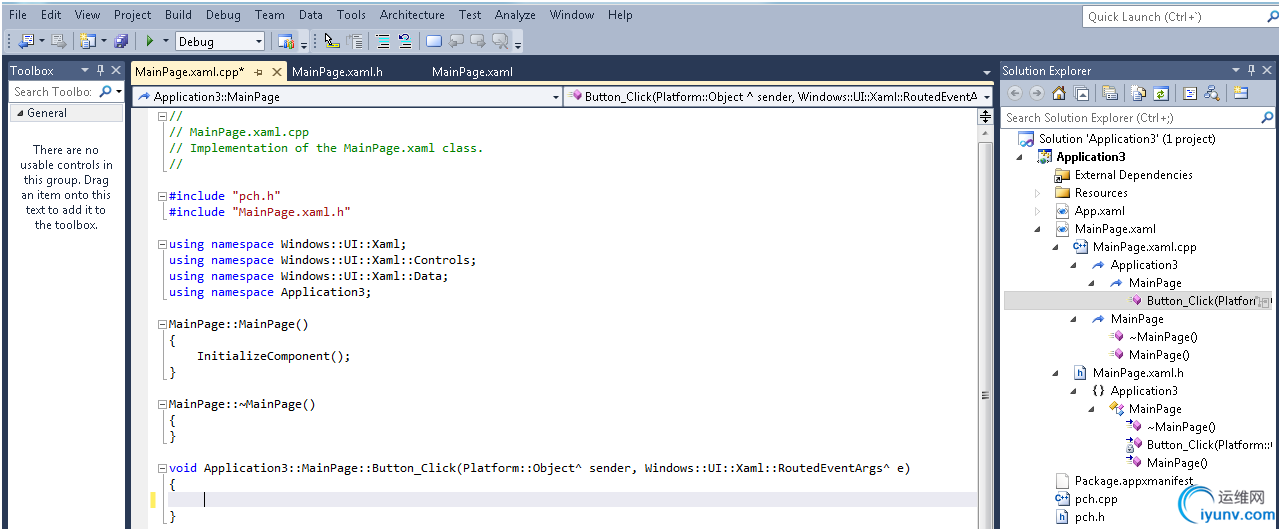Select highlighted Button_Click(Platform node in tree
The width and height of the screenshot is (1281, 531).
[x=1138, y=301]
